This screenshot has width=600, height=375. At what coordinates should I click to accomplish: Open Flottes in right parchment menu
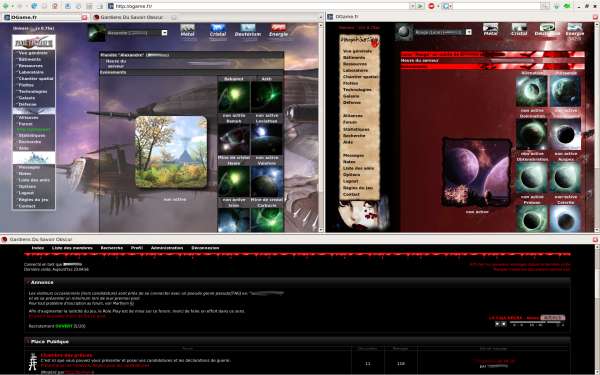coord(351,83)
